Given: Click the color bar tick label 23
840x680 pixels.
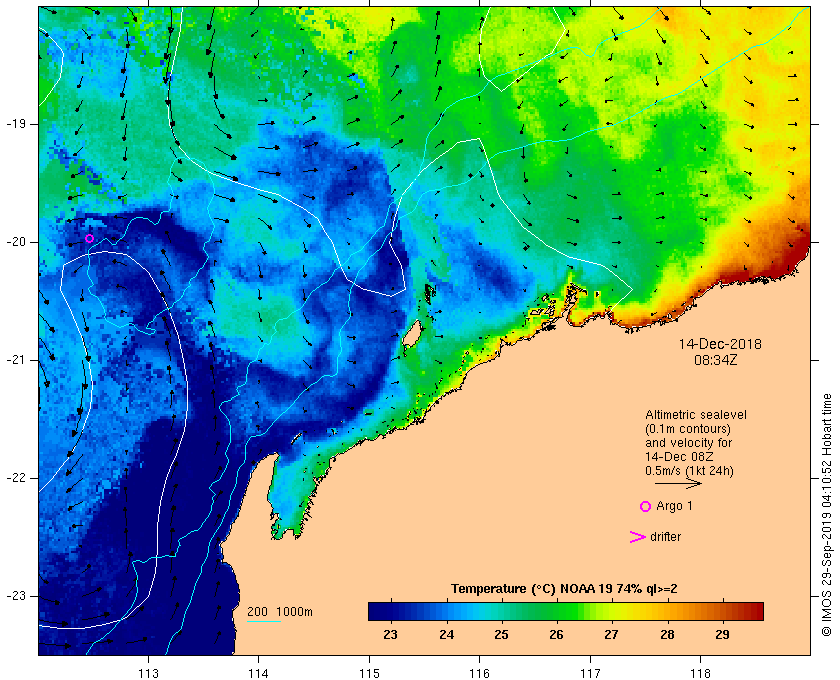Looking at the screenshot, I should [x=391, y=635].
